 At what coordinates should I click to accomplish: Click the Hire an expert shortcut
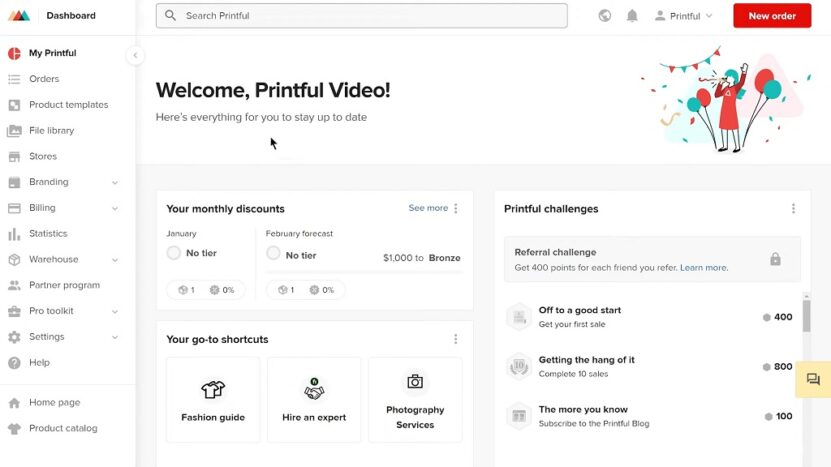pyautogui.click(x=314, y=400)
